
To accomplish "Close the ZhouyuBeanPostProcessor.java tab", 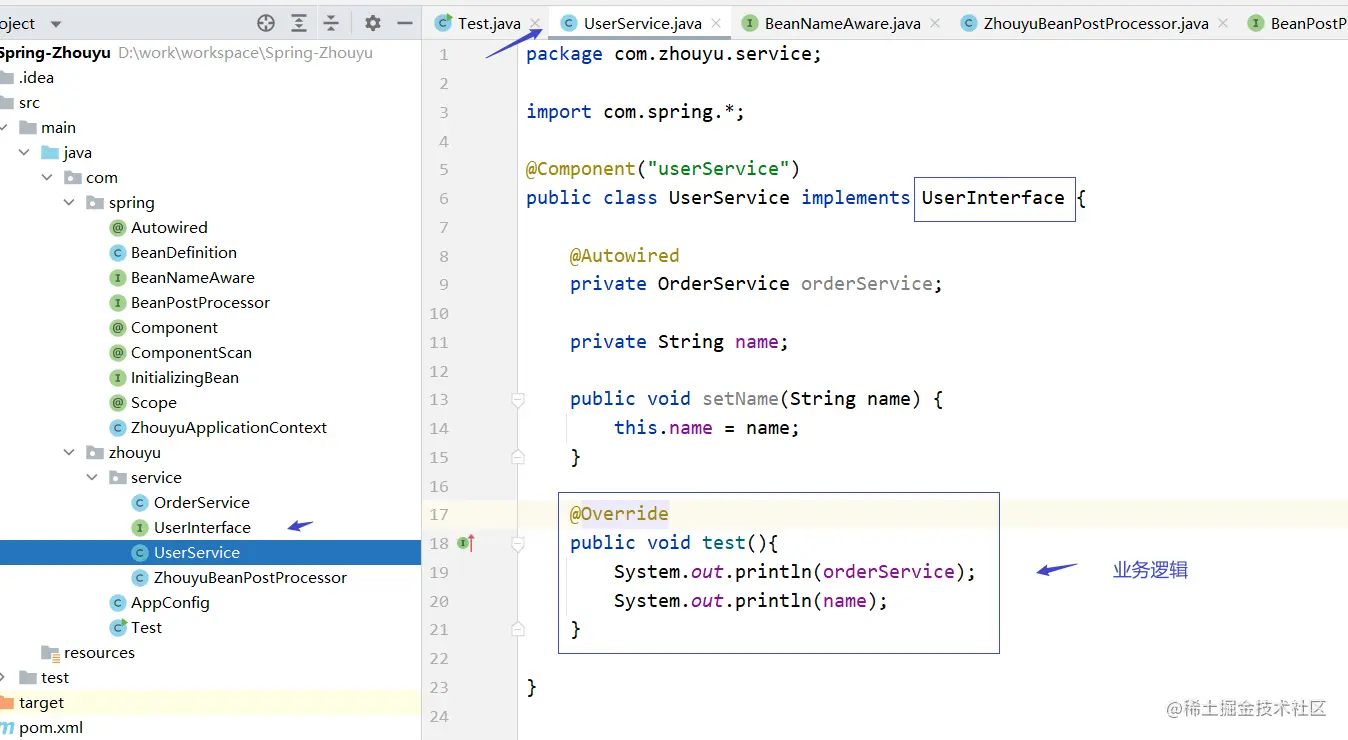I will [x=1223, y=24].
